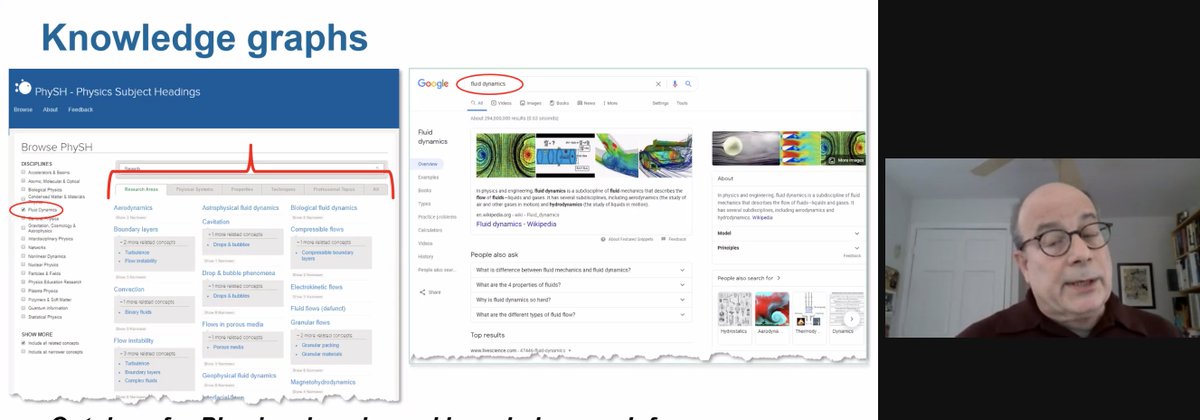Check the Statistical Physics discipline
Image resolution: width=1200 pixels, height=420 pixels.
coord(23,317)
